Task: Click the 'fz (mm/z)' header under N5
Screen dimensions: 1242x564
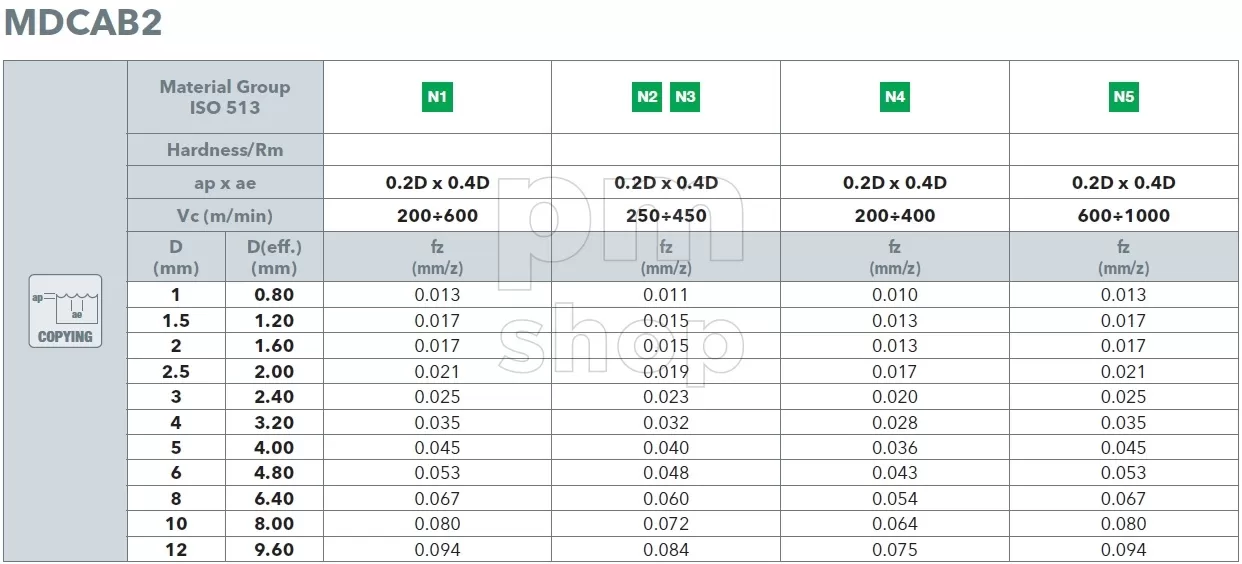Action: pos(1124,257)
